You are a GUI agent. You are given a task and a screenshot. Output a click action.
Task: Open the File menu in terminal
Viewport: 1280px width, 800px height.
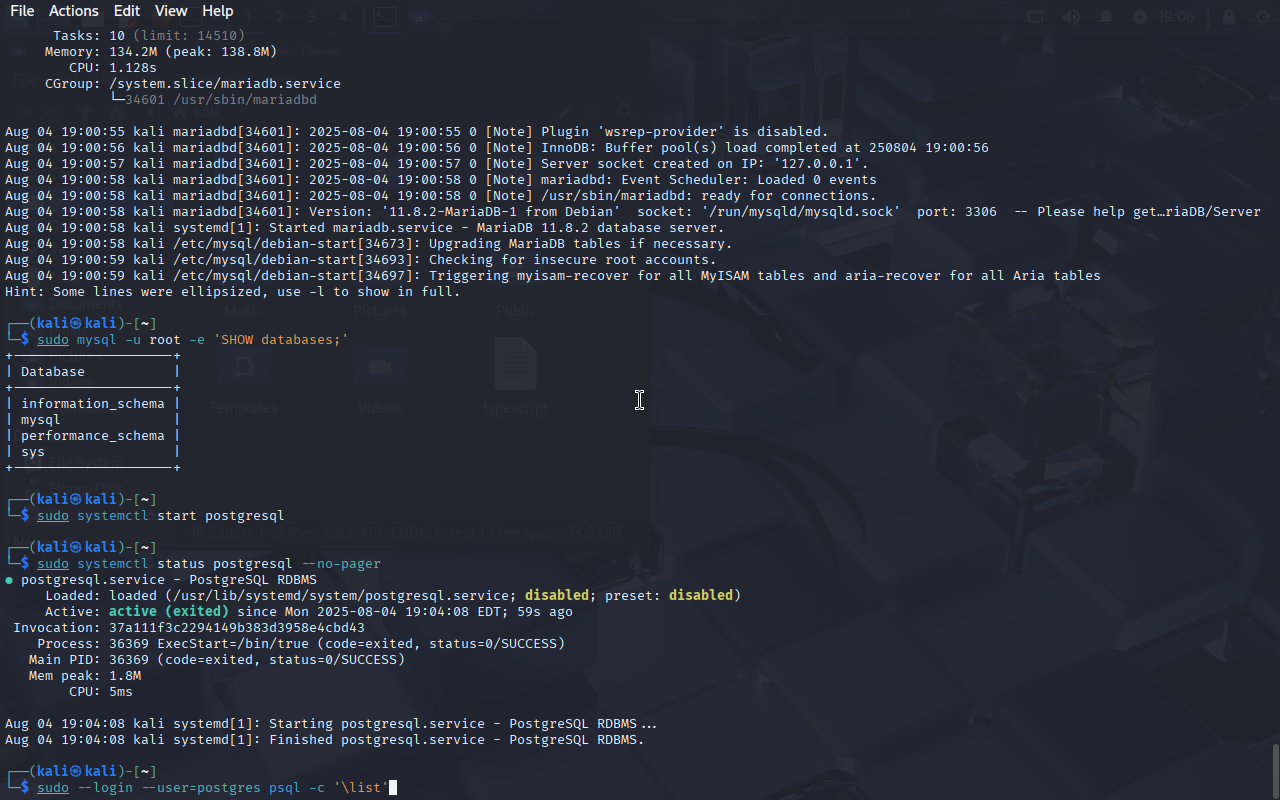[22, 11]
